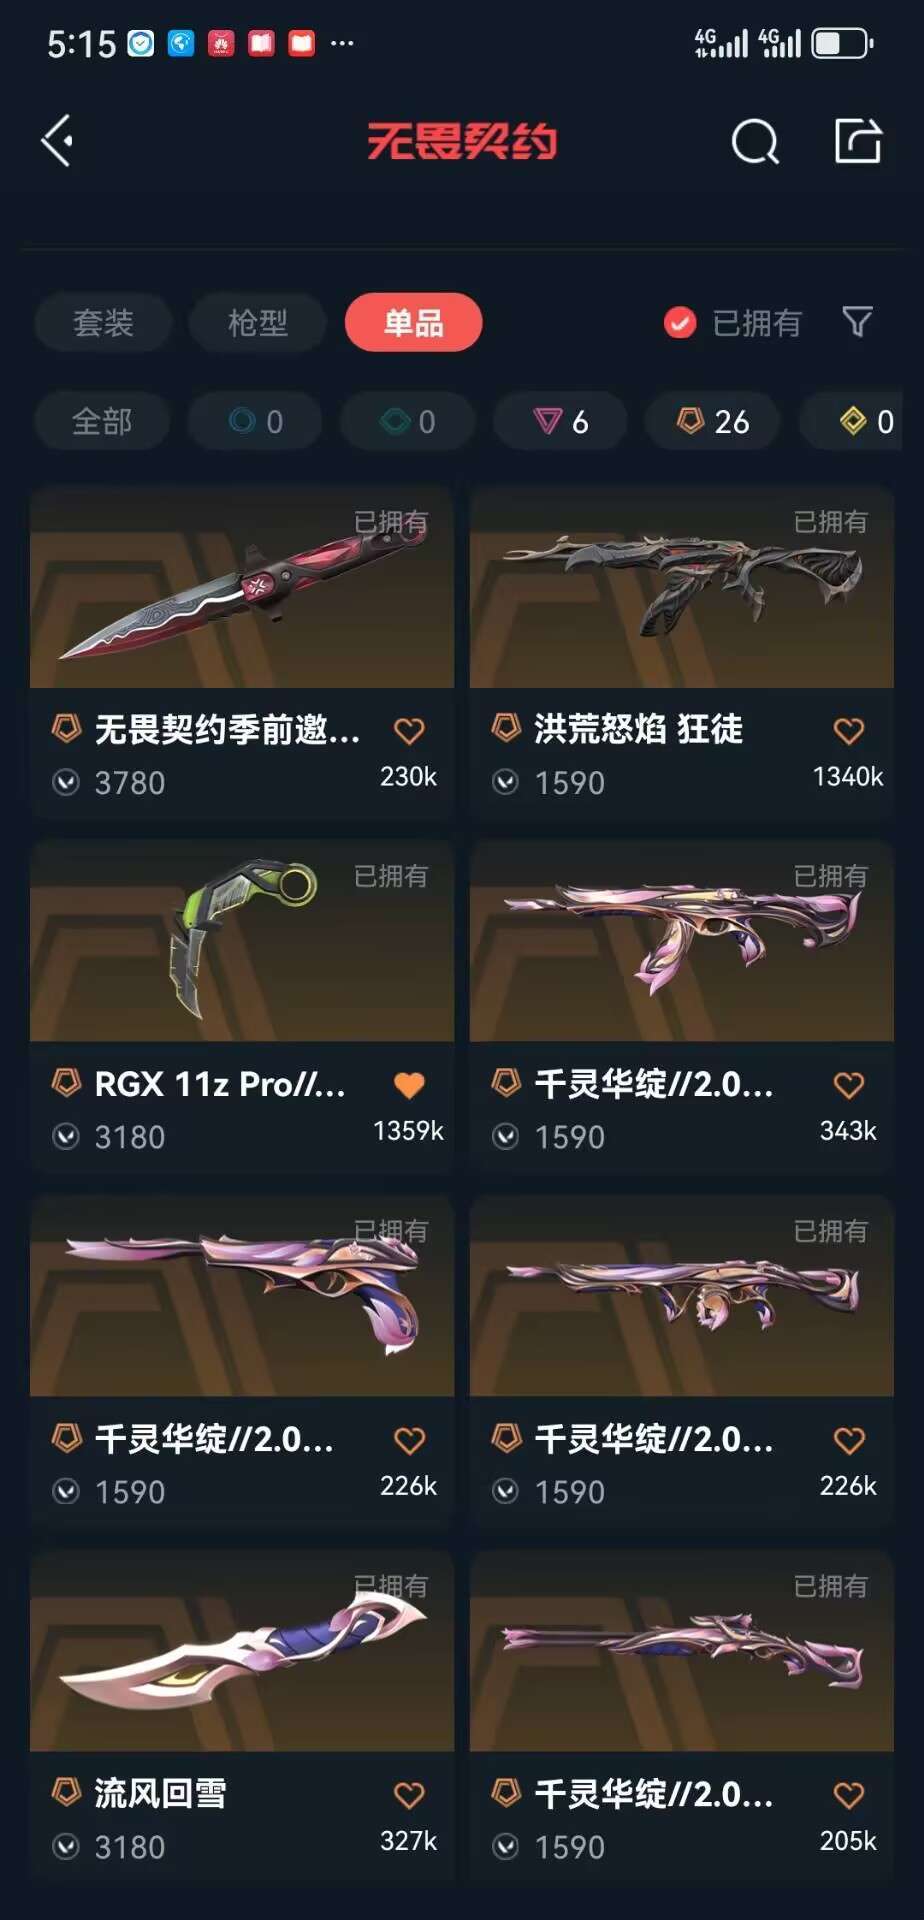Select the purple tier filter showing 6
Image resolution: width=924 pixels, height=1920 pixels.
click(560, 421)
